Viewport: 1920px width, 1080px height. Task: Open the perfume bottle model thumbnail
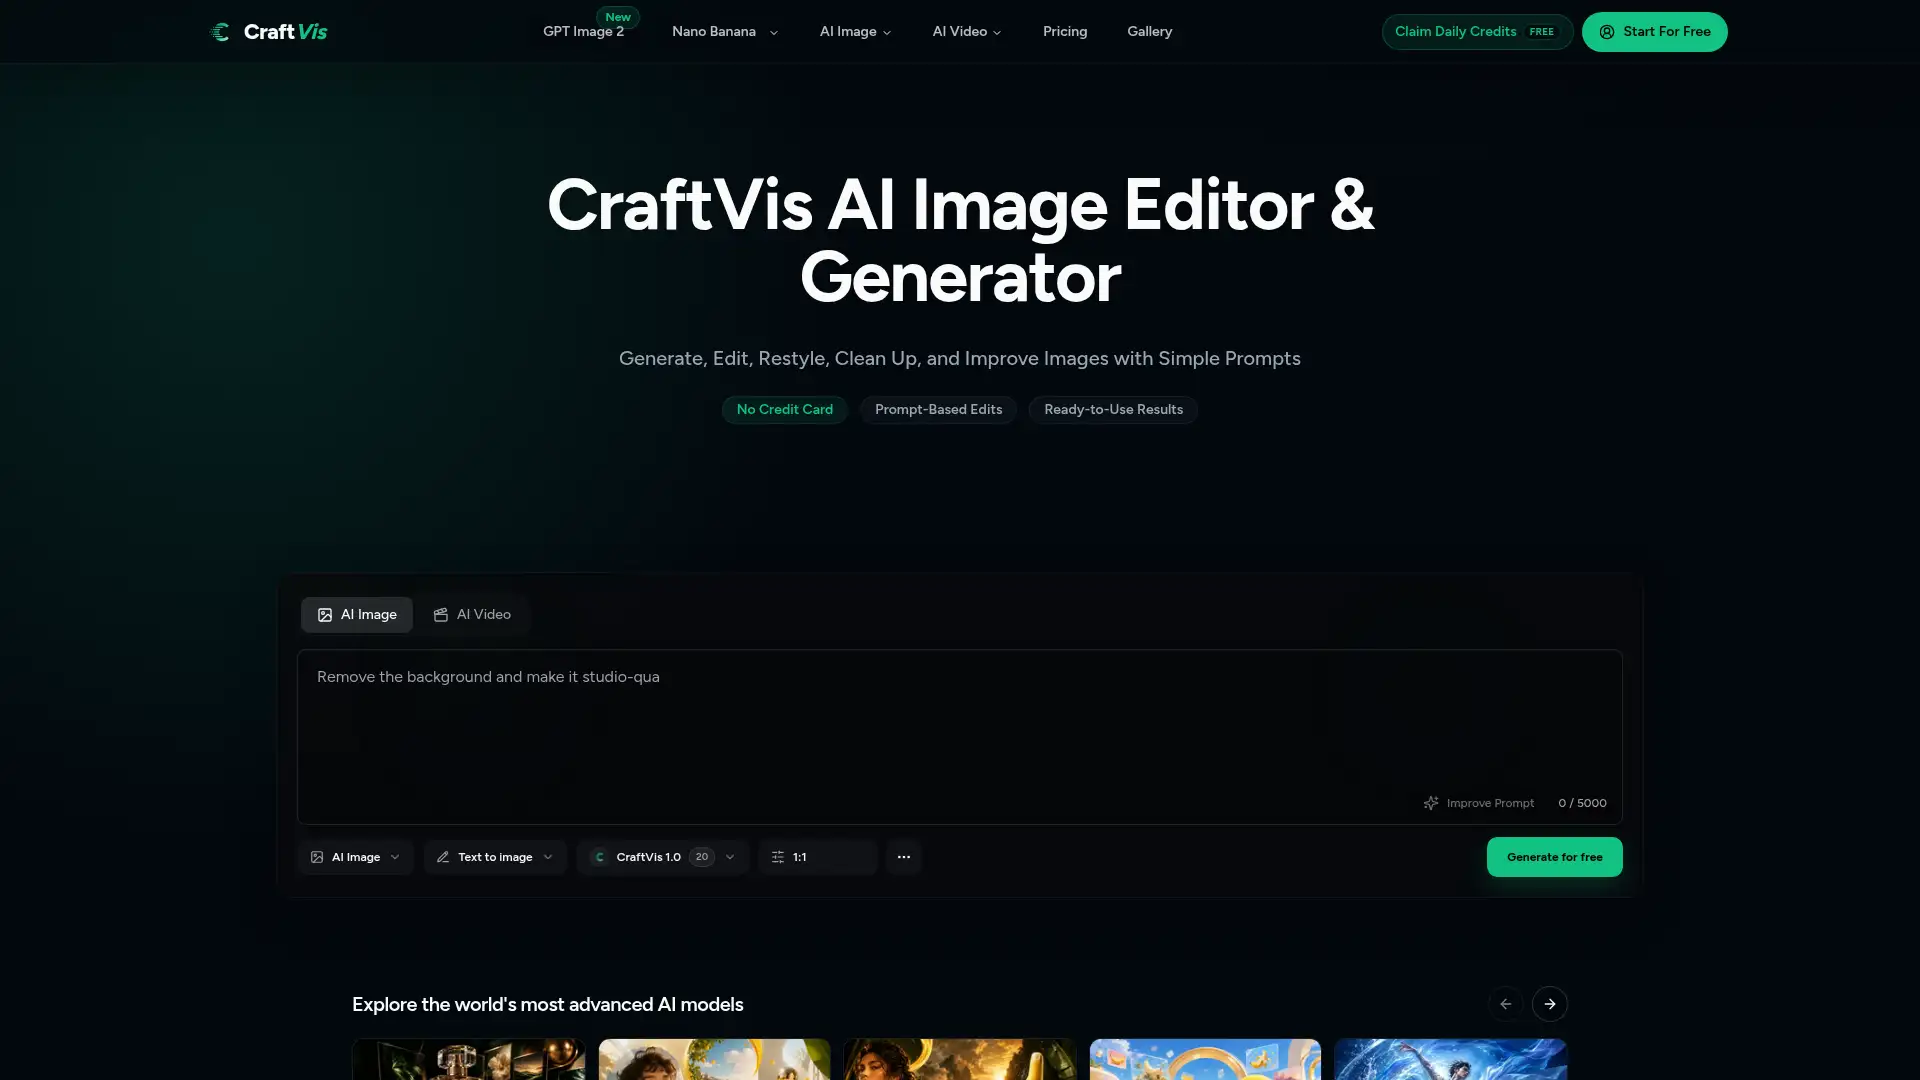[468, 1059]
